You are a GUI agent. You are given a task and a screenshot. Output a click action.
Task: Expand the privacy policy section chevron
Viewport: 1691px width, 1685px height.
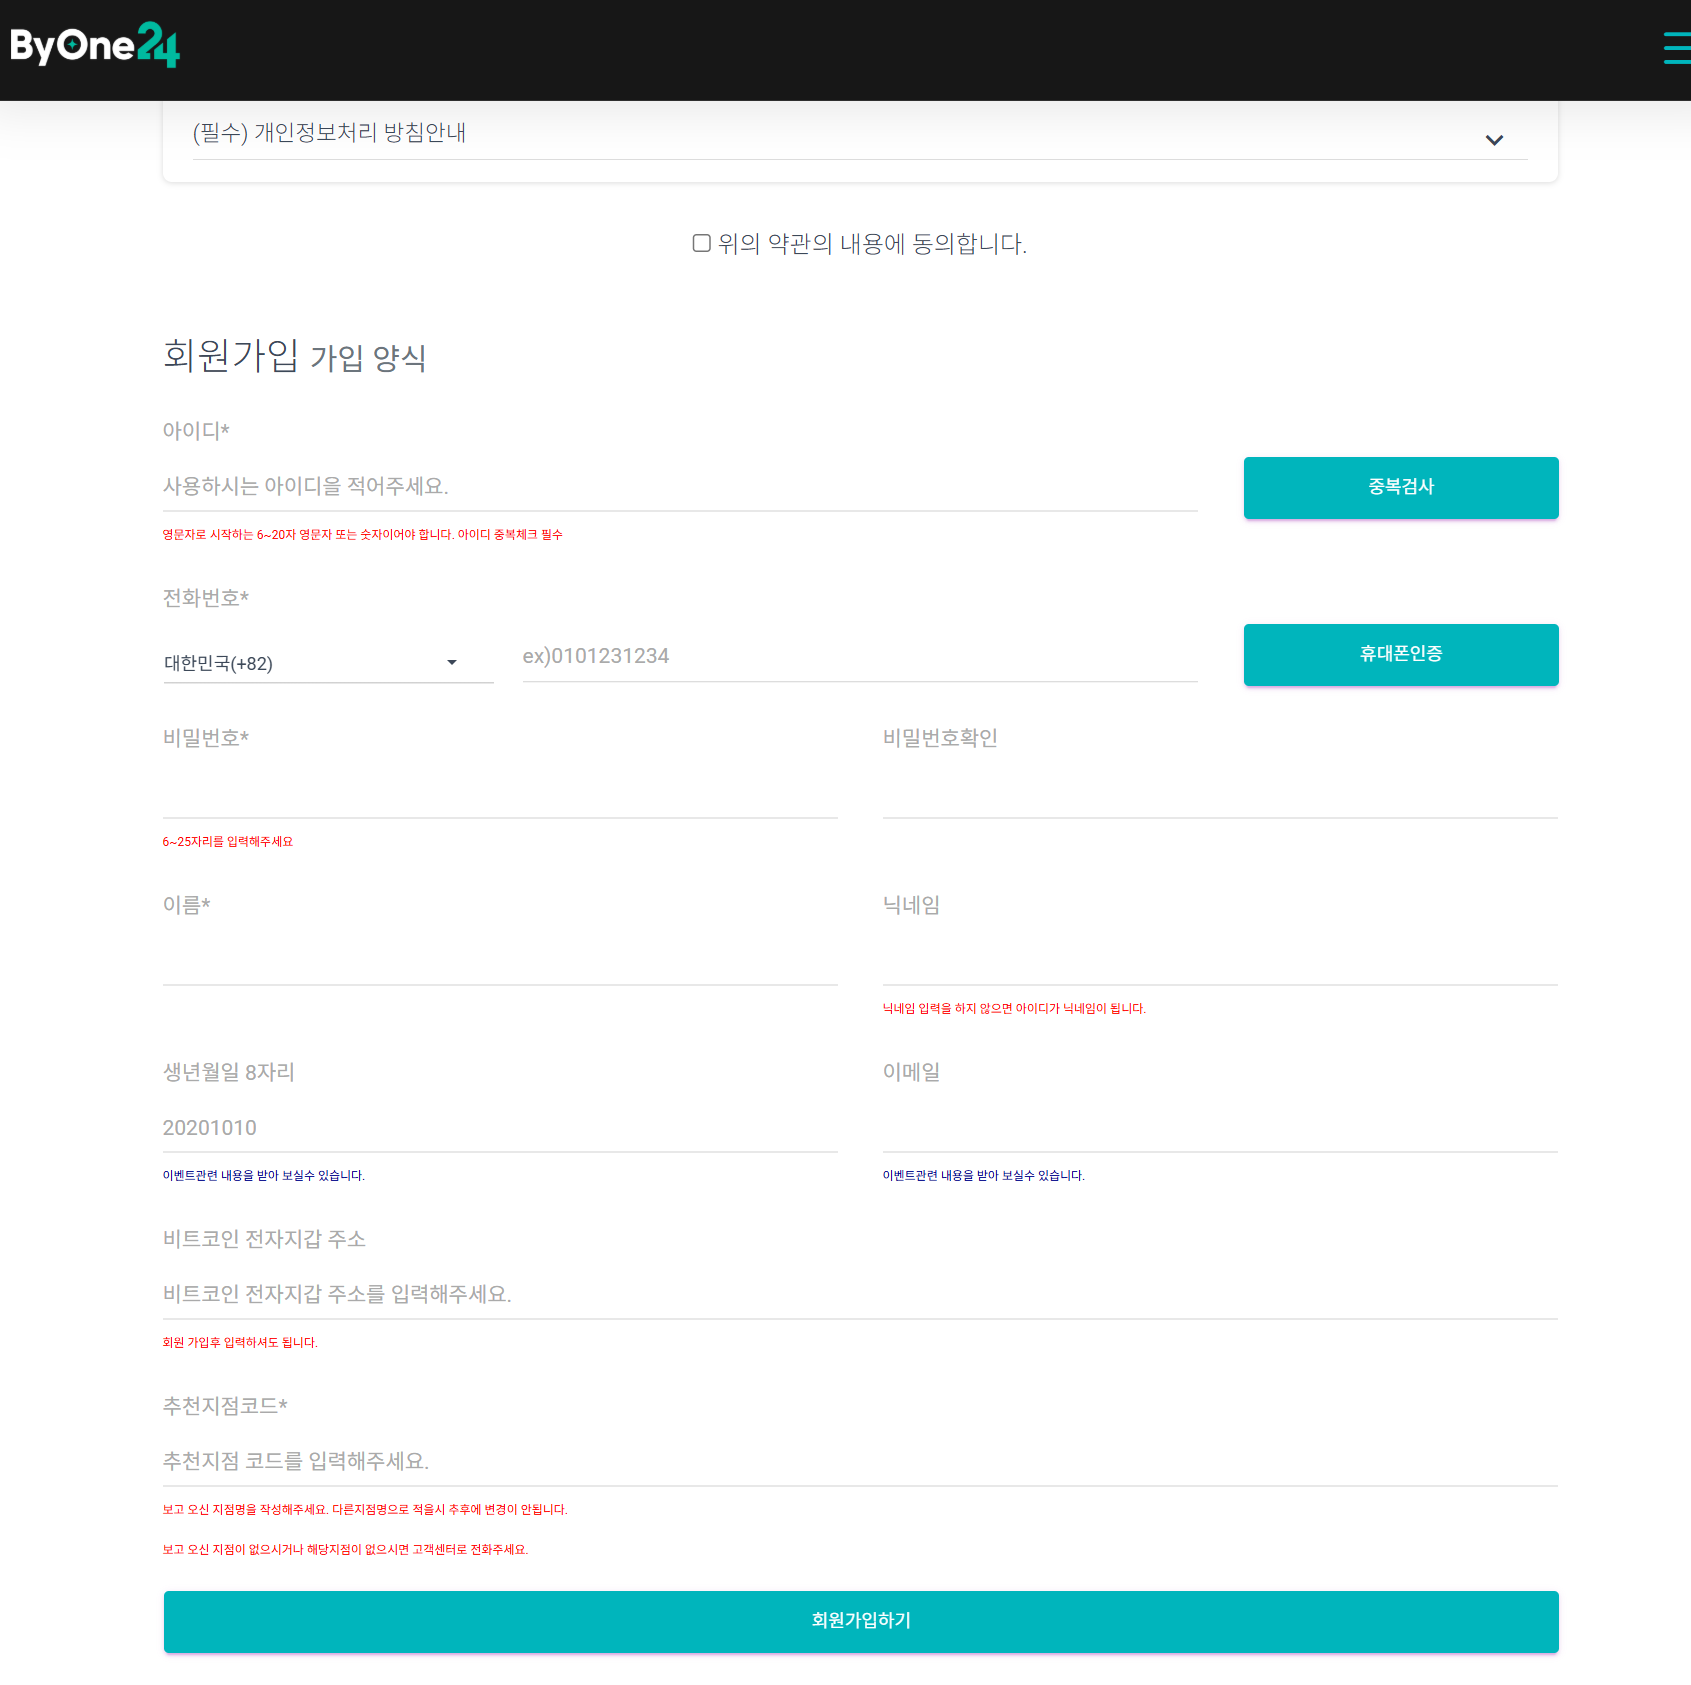point(1494,140)
